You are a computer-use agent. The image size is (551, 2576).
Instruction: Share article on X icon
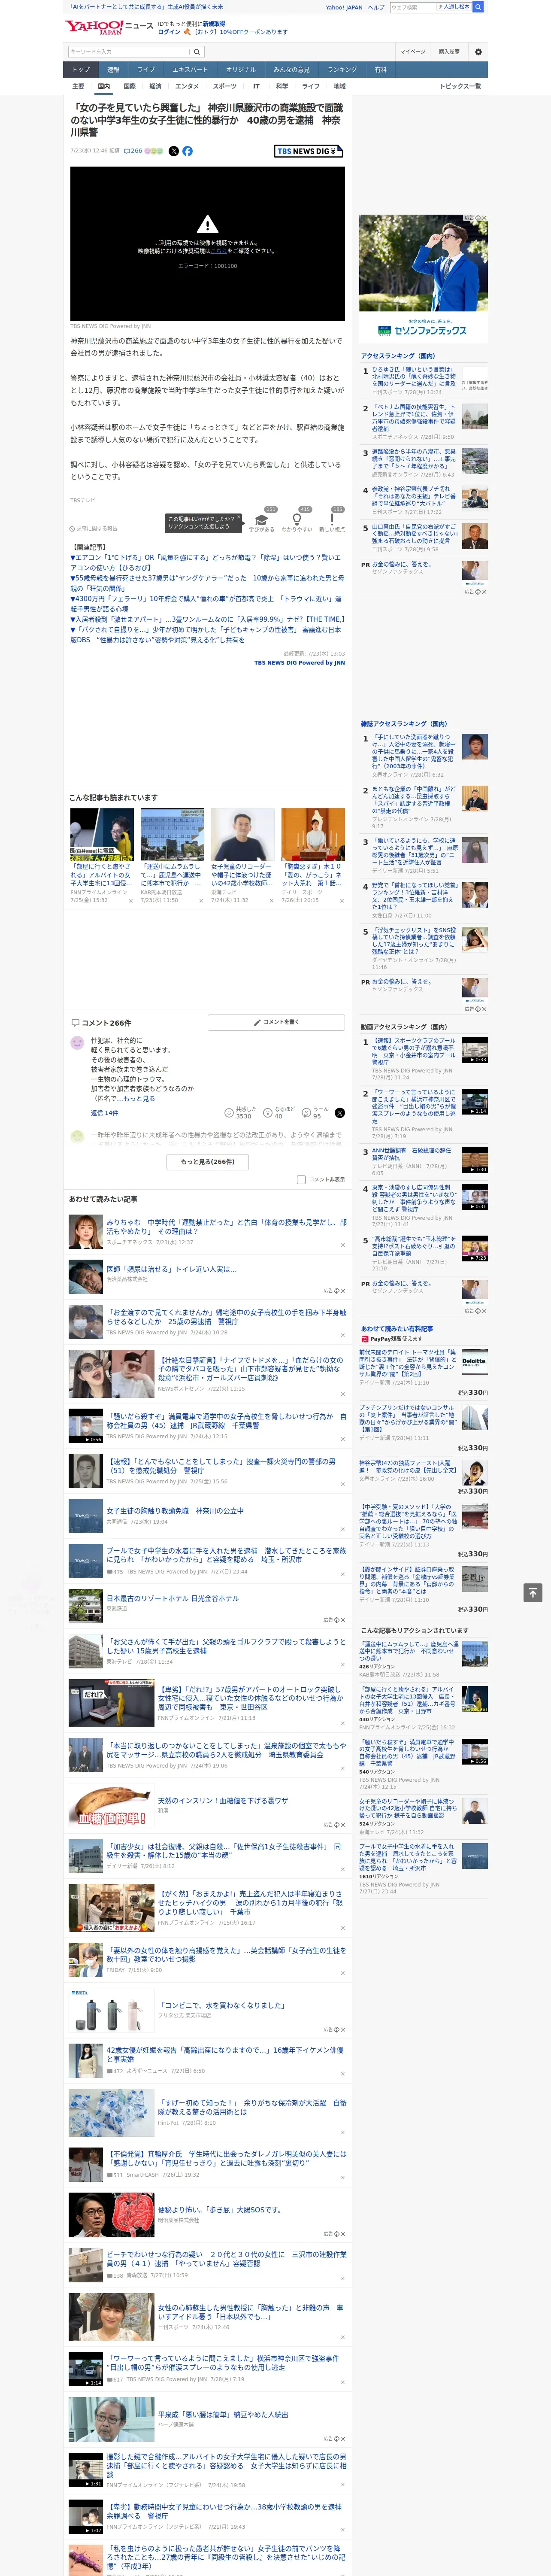[x=173, y=151]
